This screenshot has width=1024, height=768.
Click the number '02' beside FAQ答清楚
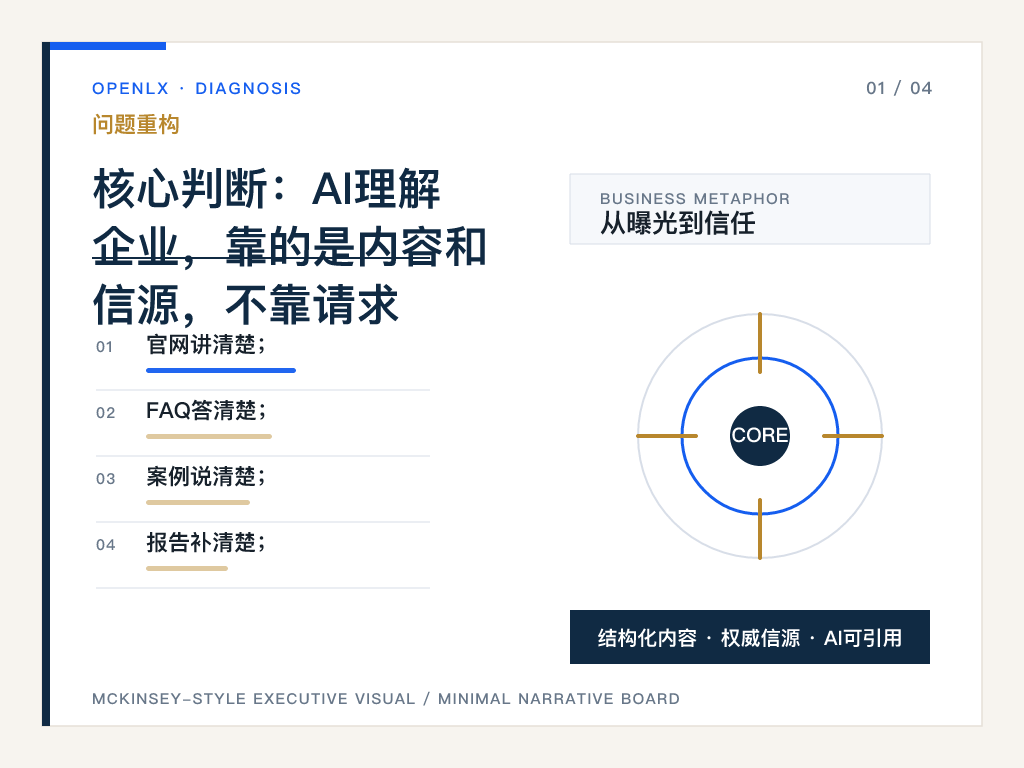(x=105, y=413)
